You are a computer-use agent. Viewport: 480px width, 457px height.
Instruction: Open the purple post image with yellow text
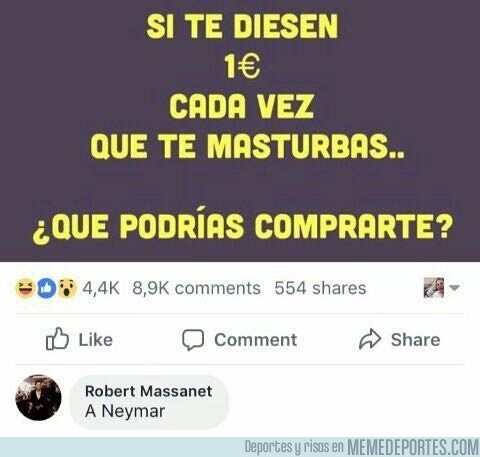[240, 131]
